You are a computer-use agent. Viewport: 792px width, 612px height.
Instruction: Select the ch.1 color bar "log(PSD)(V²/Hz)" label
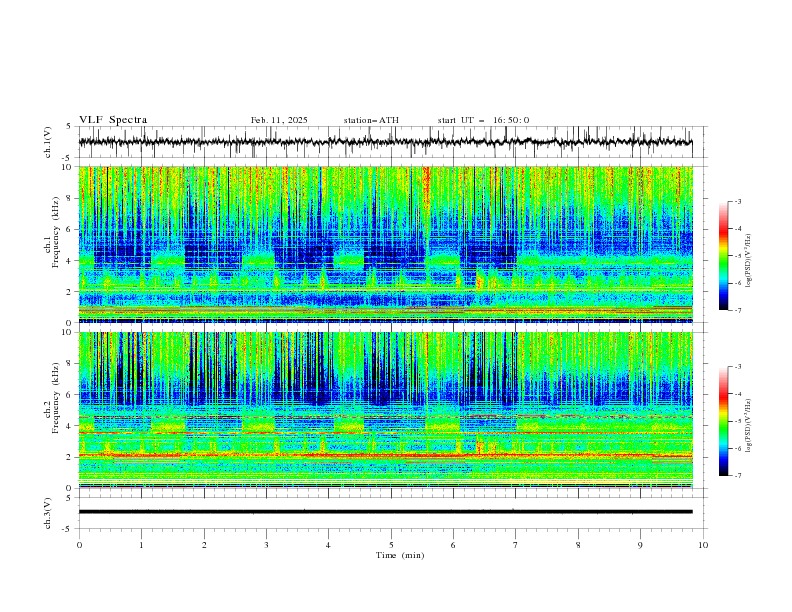[748, 261]
